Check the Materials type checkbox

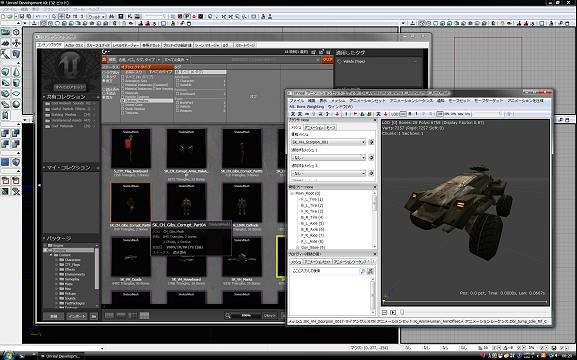coord(123,93)
